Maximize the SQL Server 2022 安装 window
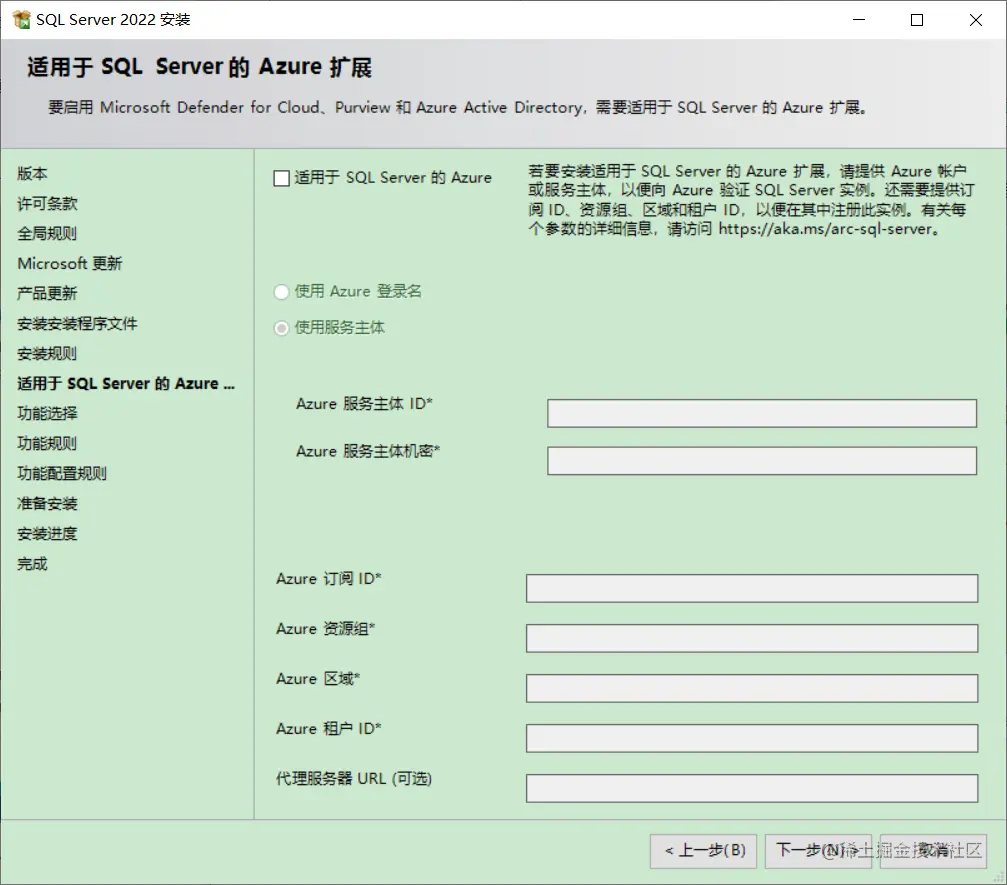1007x885 pixels. coord(917,20)
